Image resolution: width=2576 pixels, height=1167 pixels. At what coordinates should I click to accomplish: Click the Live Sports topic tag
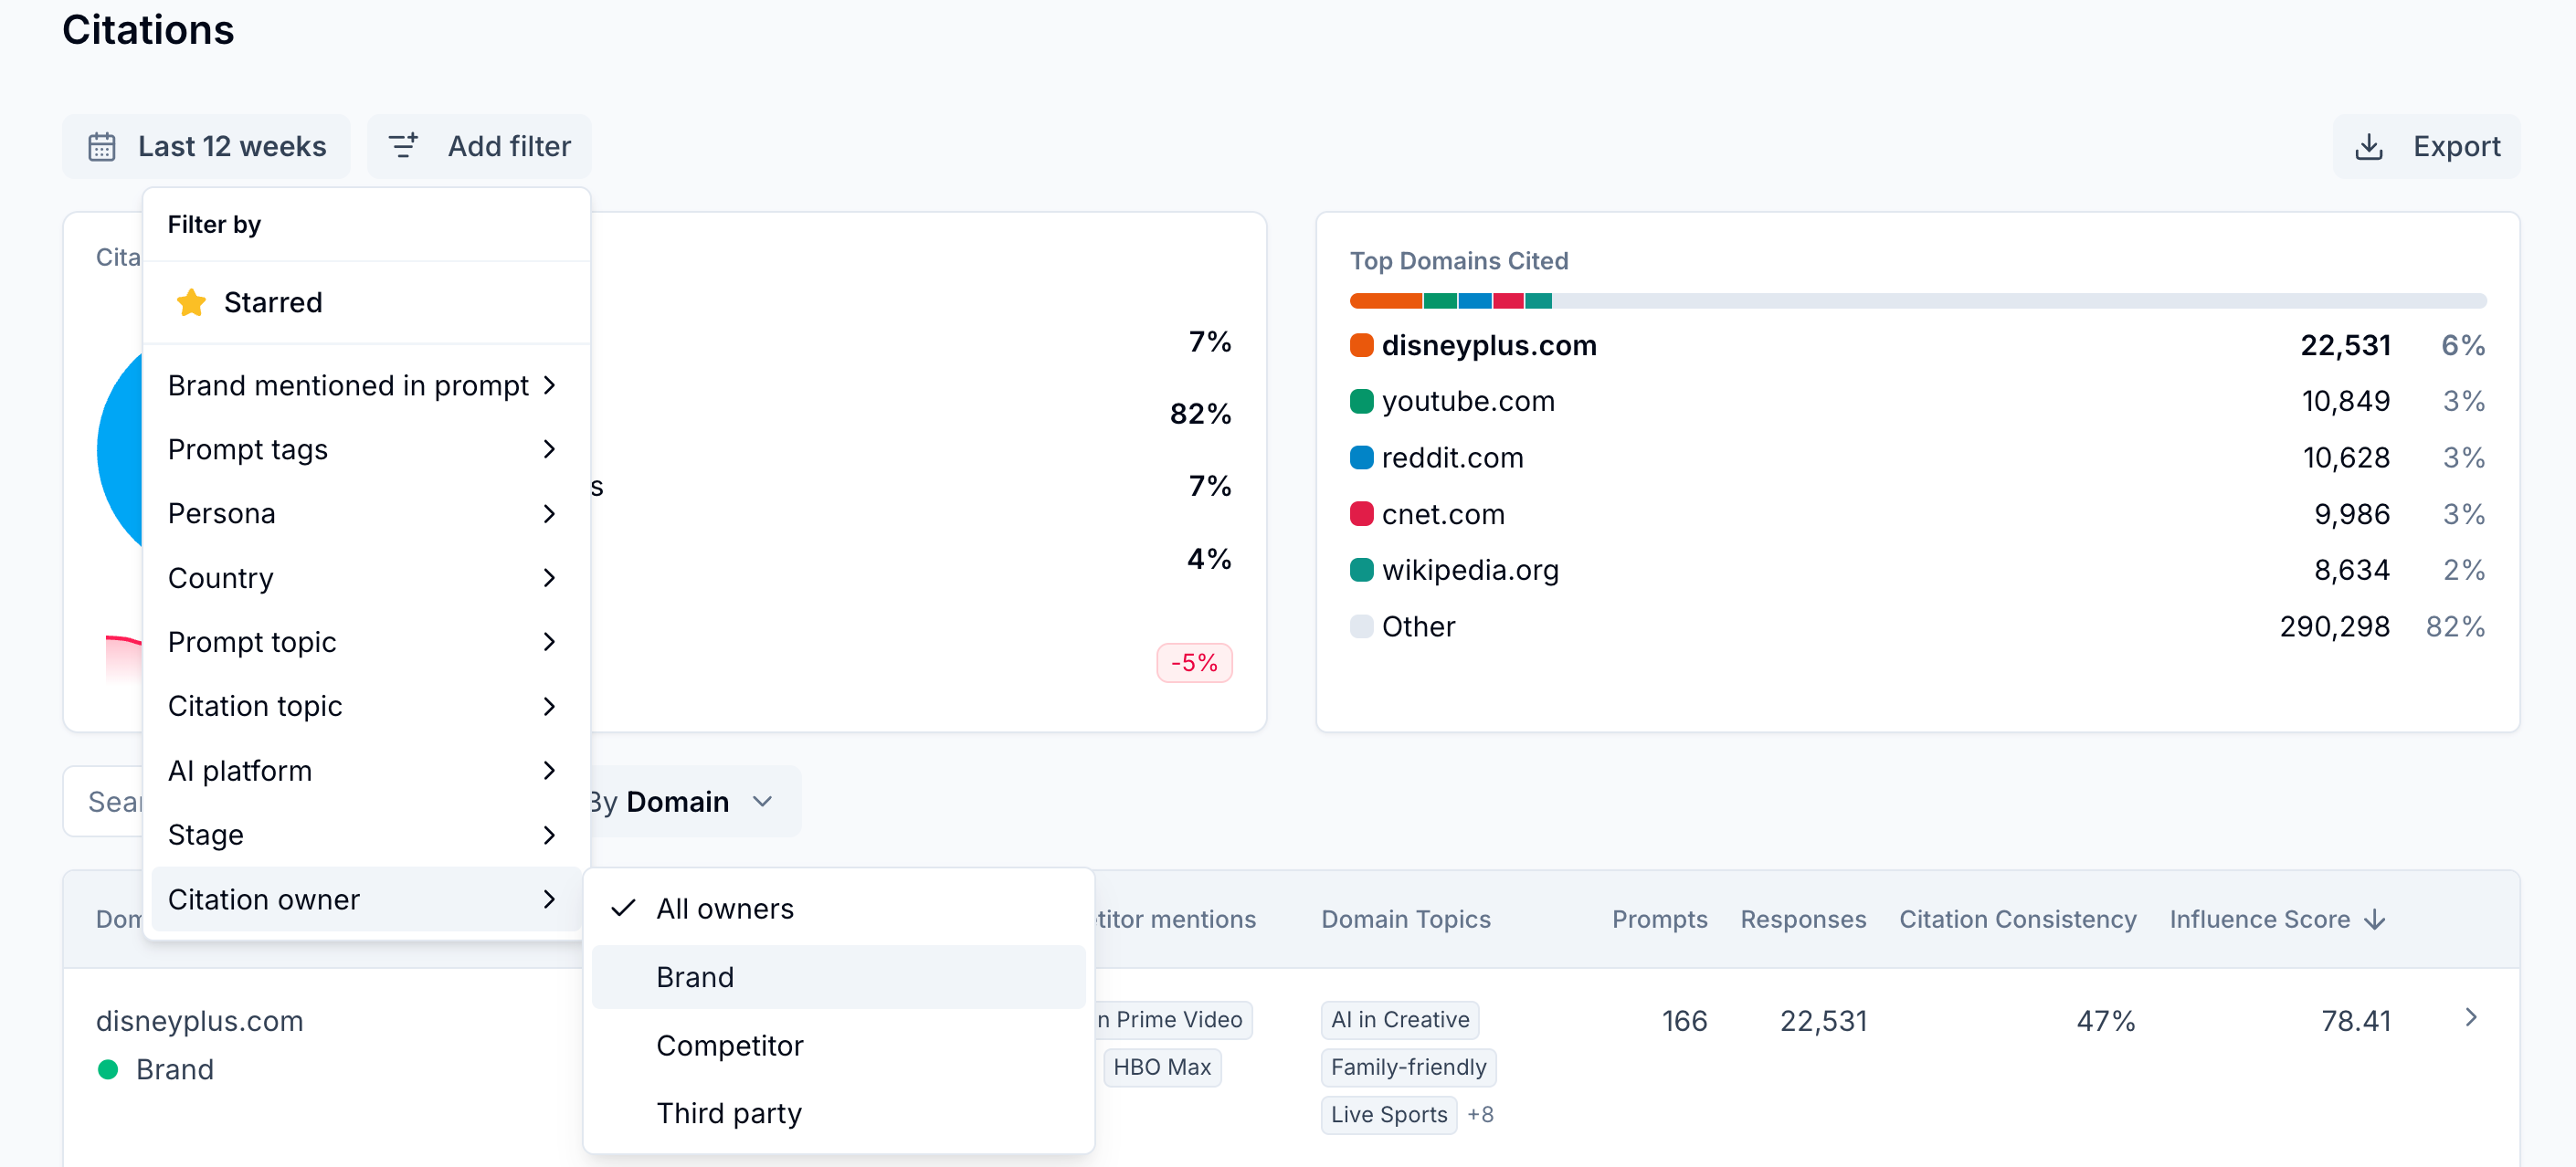coord(1388,1114)
